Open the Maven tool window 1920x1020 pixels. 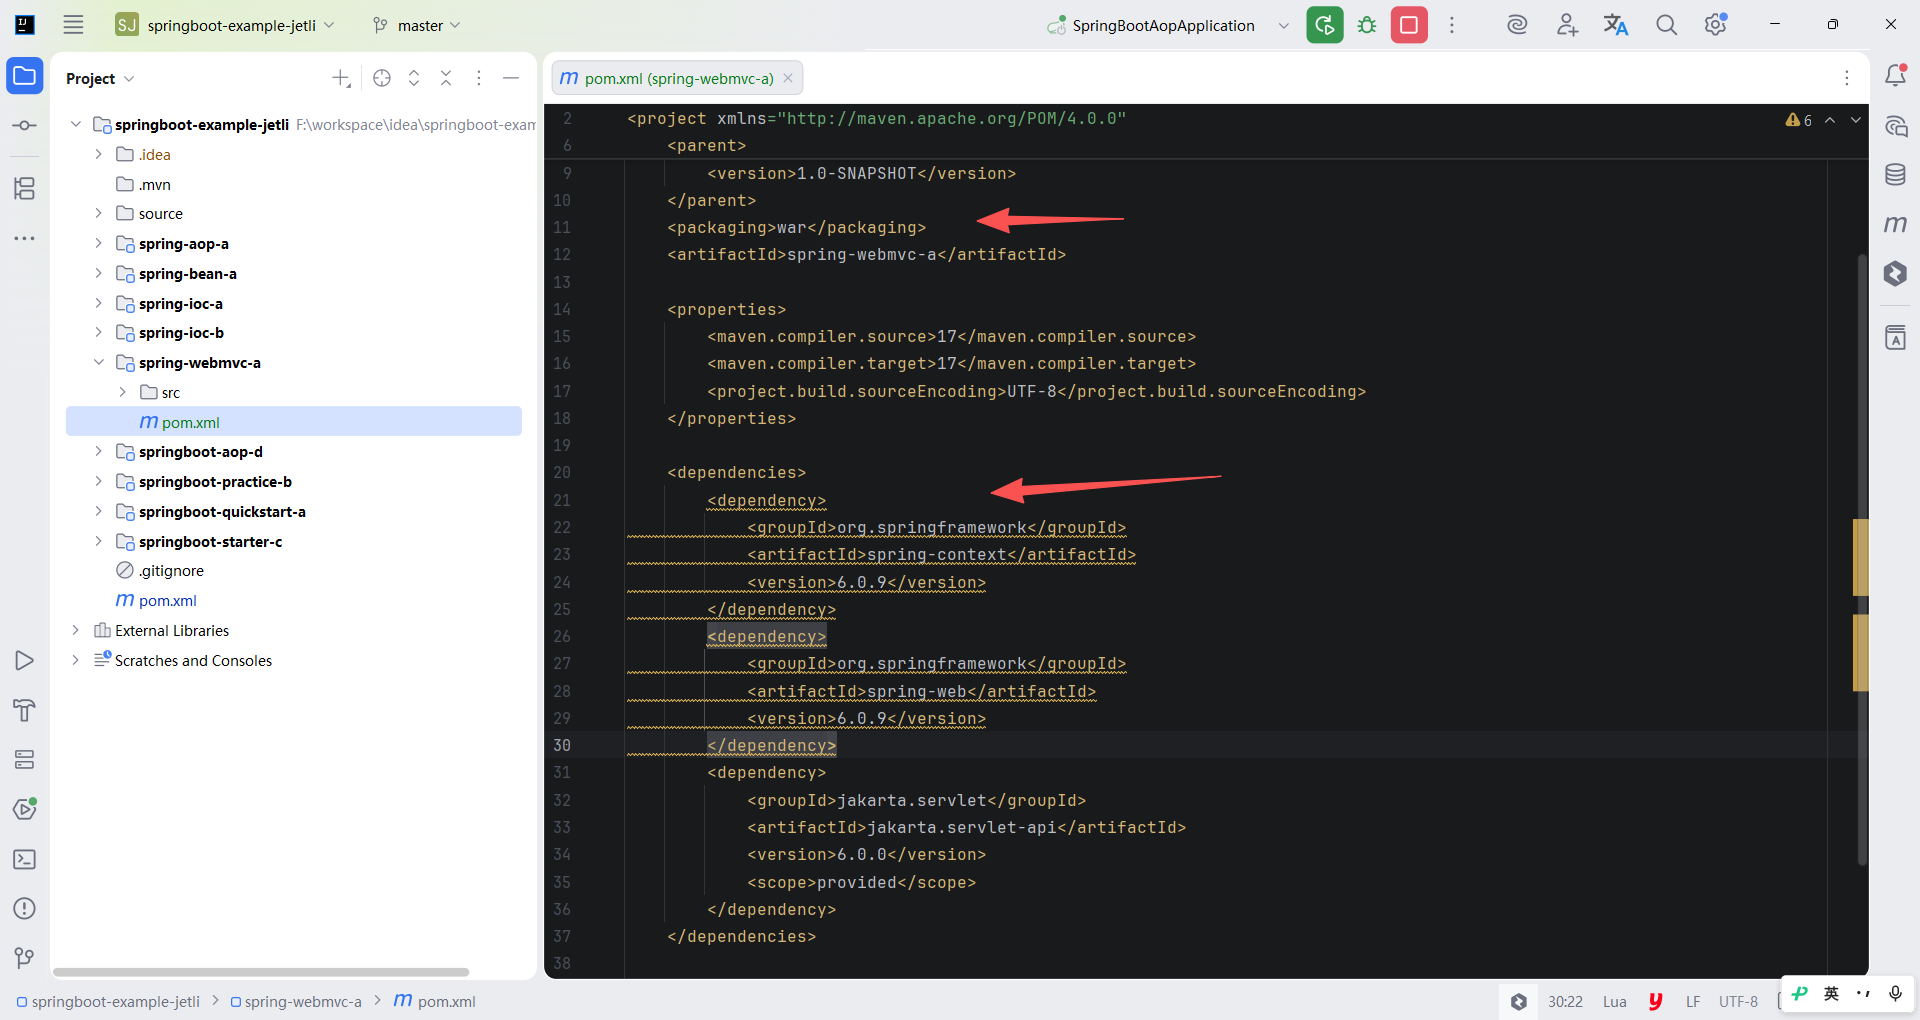1895,224
